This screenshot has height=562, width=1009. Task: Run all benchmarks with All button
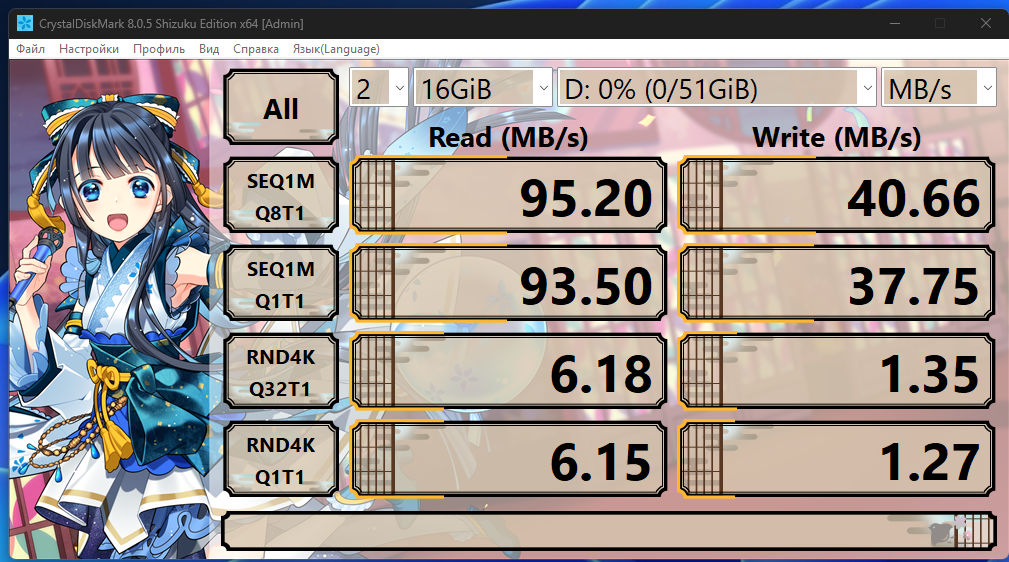[x=281, y=108]
